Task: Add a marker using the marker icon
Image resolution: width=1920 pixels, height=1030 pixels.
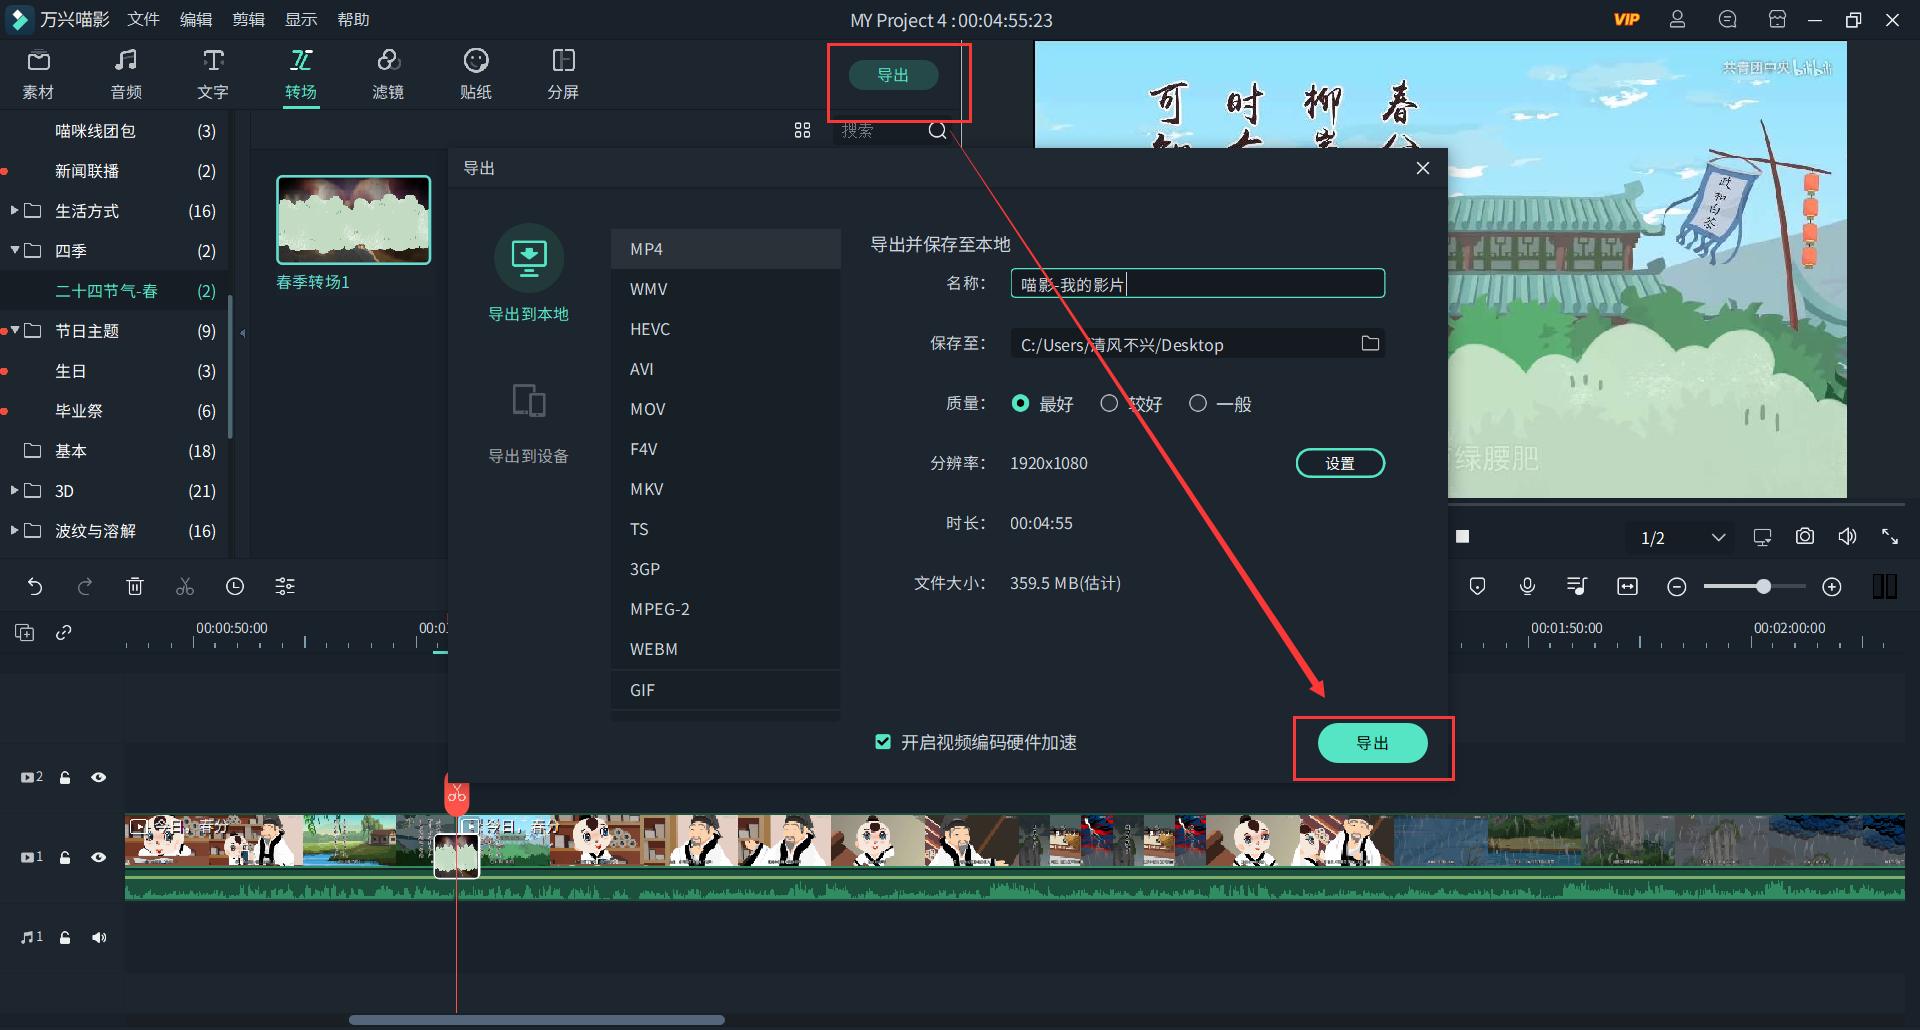Action: 1477,586
